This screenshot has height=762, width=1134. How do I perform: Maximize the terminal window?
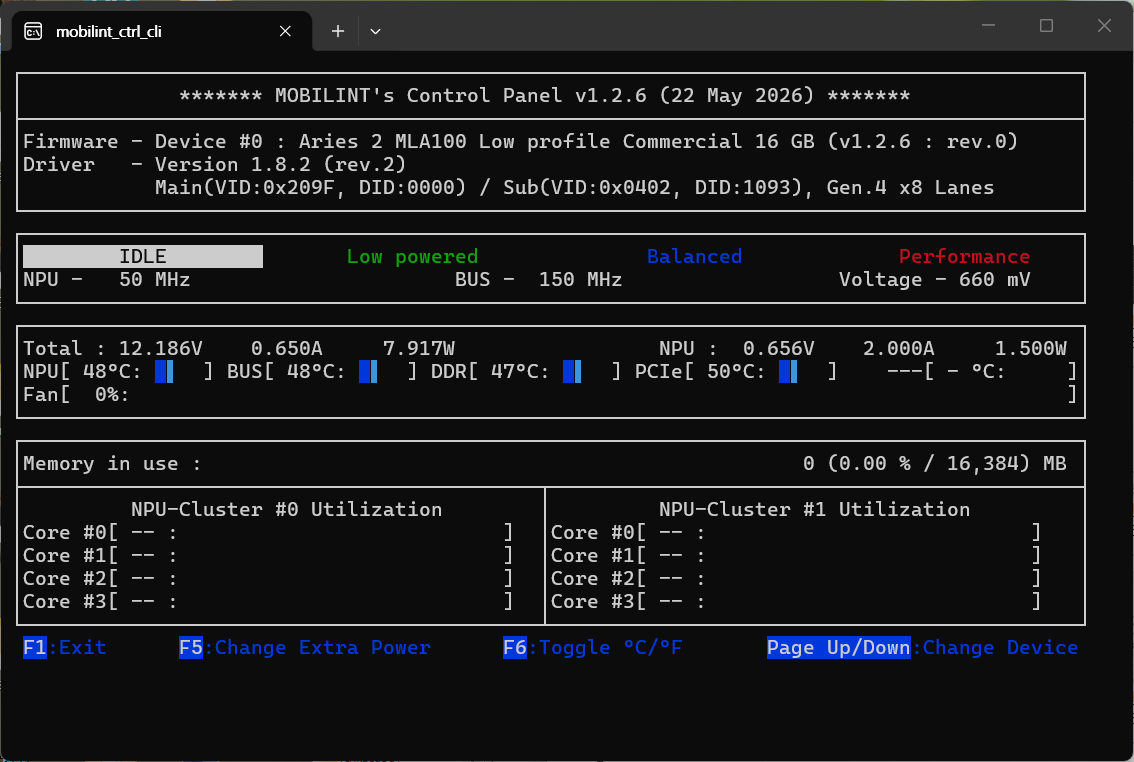[x=1046, y=25]
